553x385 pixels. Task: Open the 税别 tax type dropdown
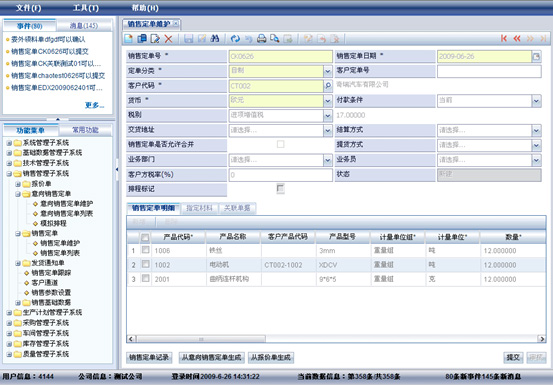[x=328, y=115]
